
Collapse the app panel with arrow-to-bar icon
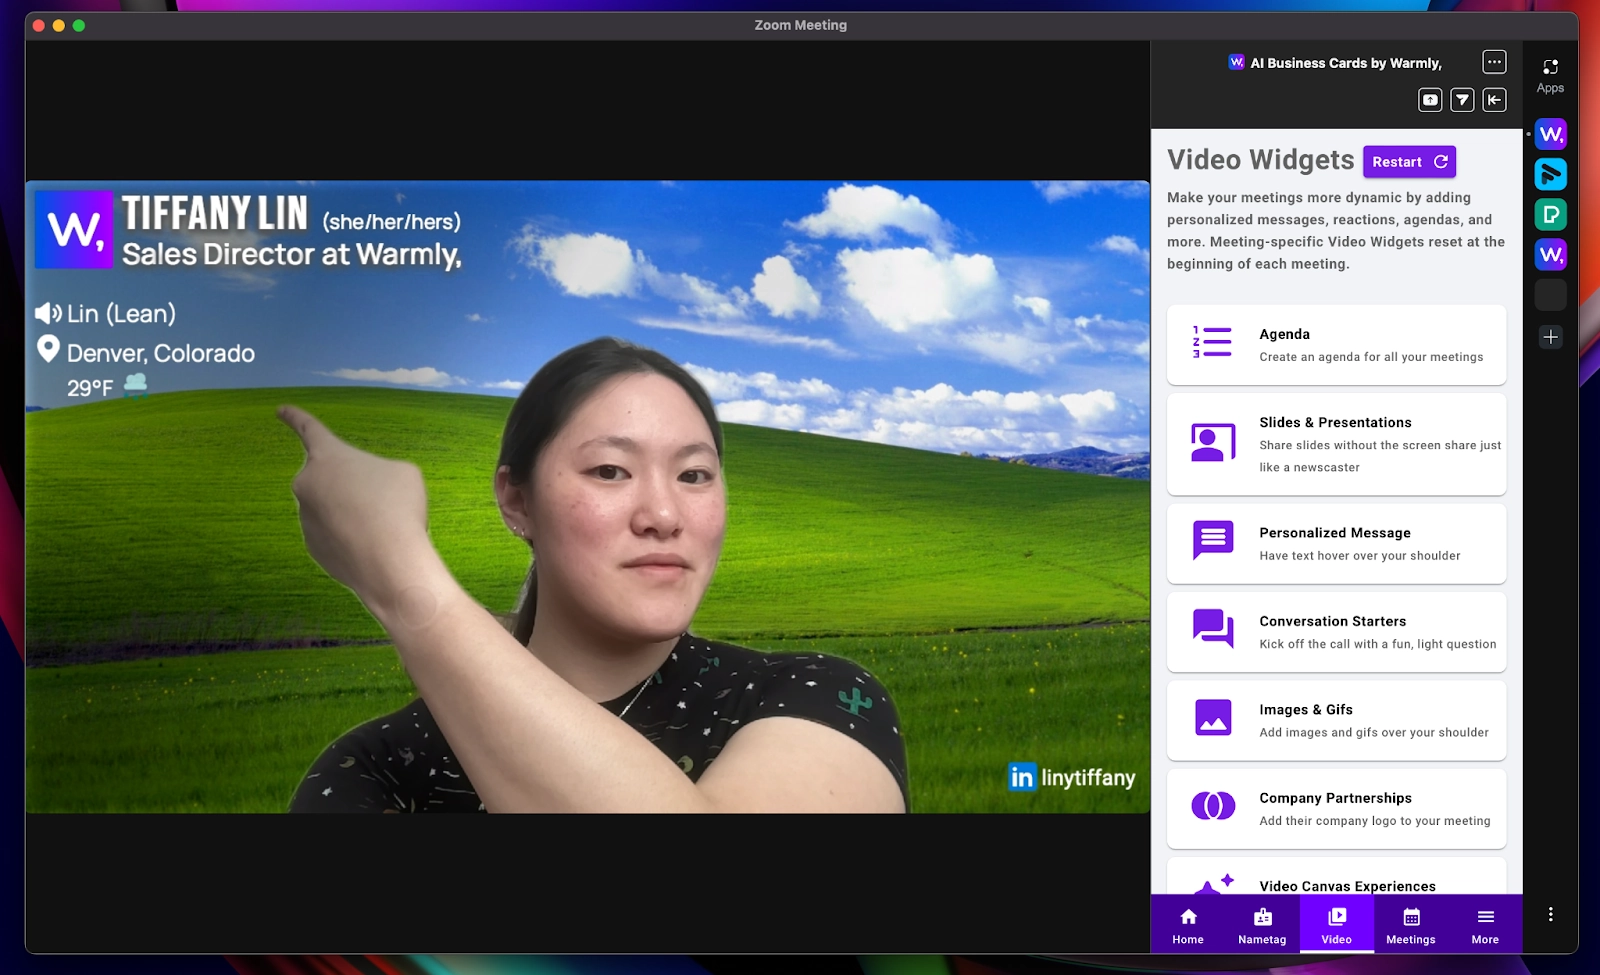pyautogui.click(x=1494, y=99)
